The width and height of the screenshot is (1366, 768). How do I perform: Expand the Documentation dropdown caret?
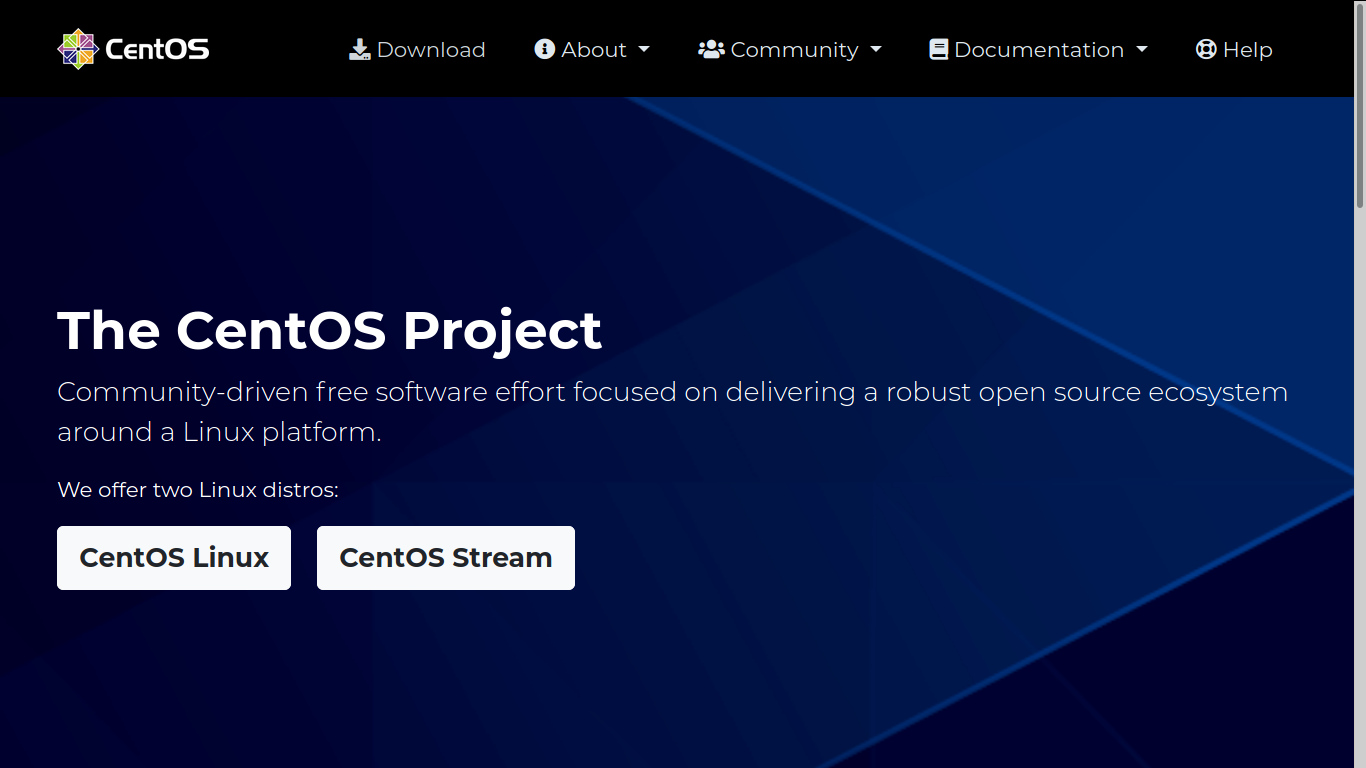(1142, 49)
